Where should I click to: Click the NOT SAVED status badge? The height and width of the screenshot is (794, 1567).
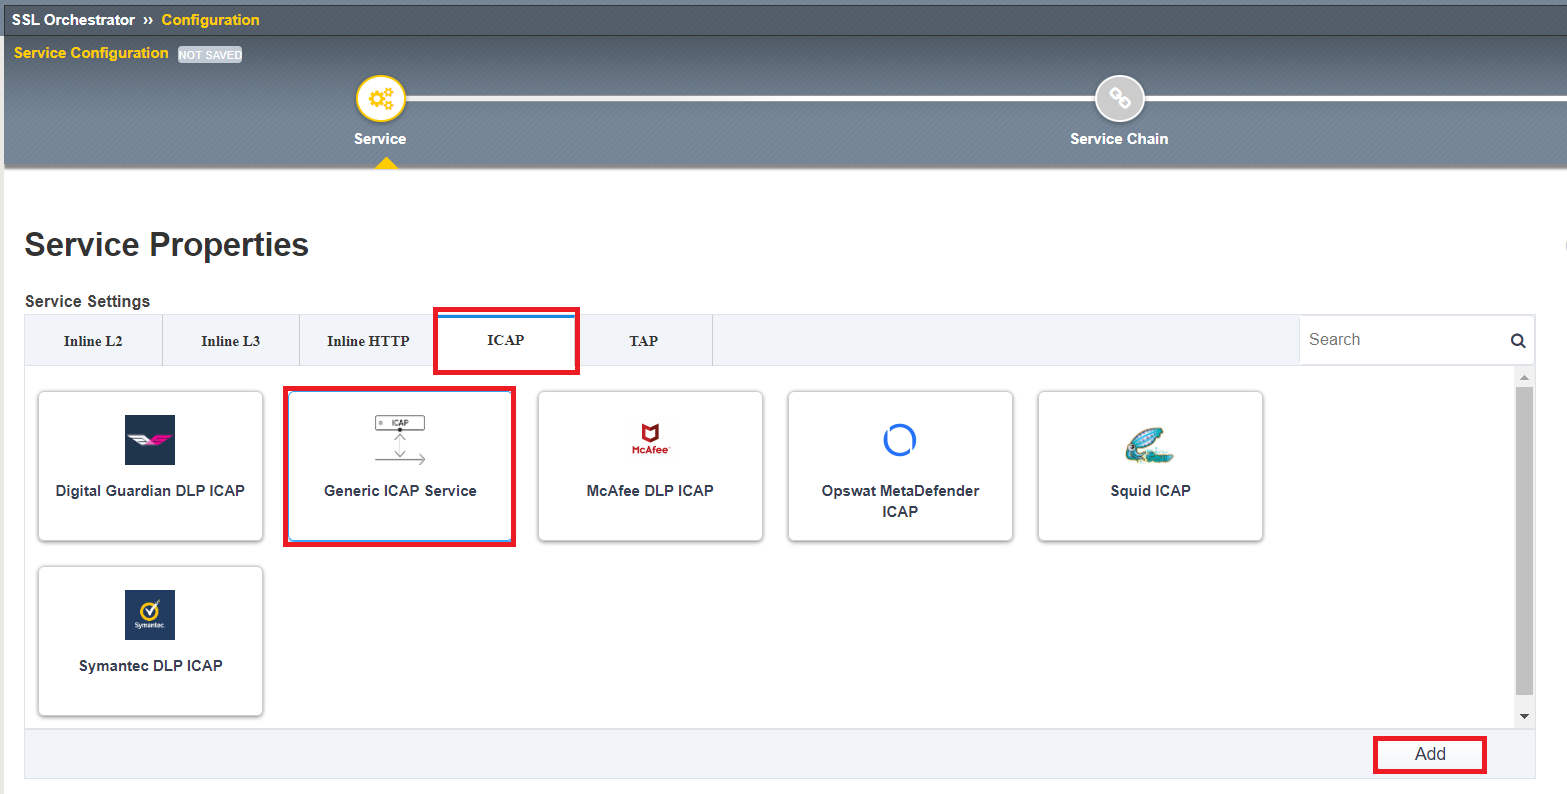[x=210, y=55]
